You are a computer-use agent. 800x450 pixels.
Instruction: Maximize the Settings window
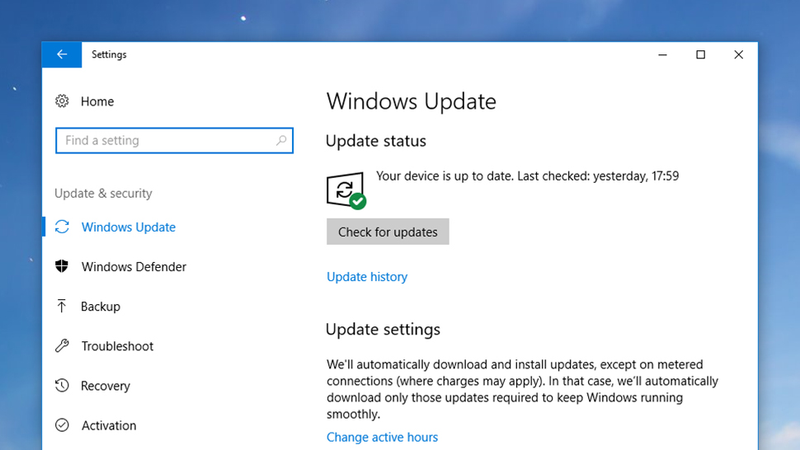coord(701,55)
